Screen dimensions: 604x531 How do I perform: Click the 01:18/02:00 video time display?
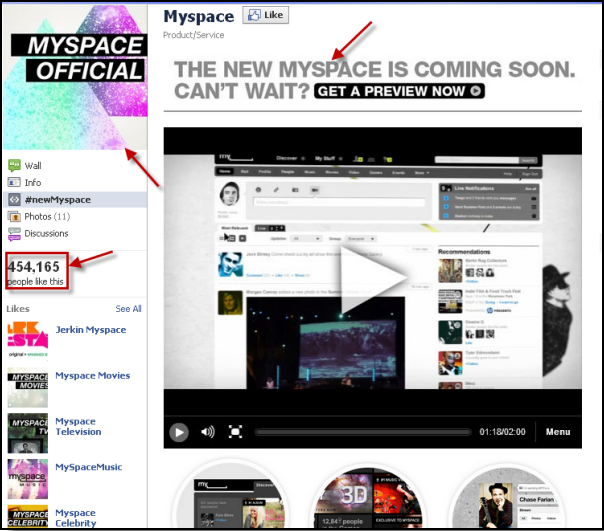click(502, 432)
